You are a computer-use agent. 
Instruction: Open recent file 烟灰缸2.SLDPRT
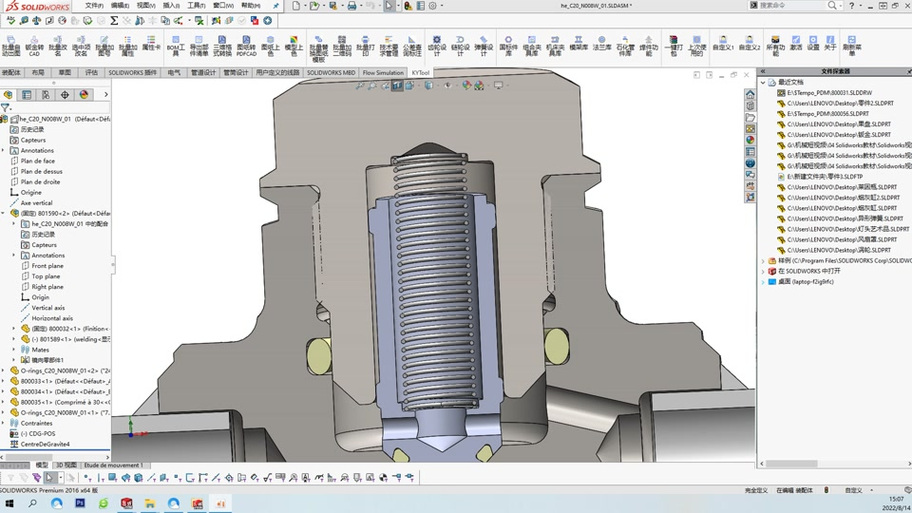click(x=837, y=198)
